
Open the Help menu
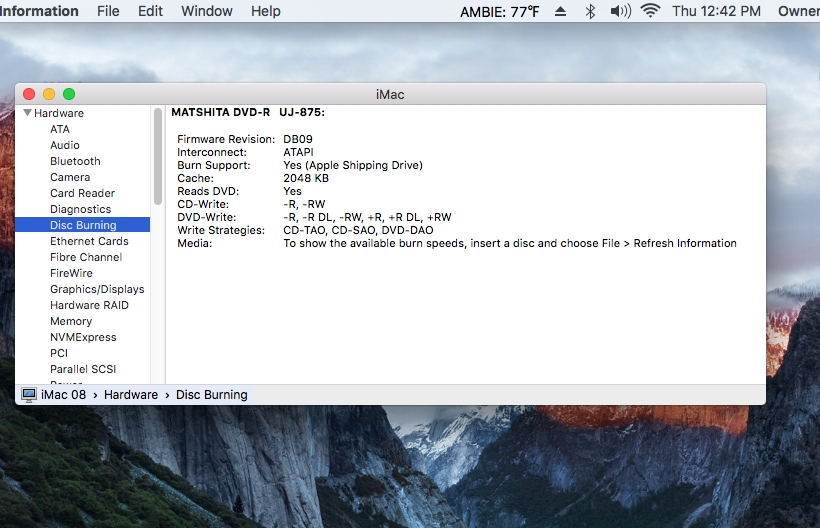point(266,11)
